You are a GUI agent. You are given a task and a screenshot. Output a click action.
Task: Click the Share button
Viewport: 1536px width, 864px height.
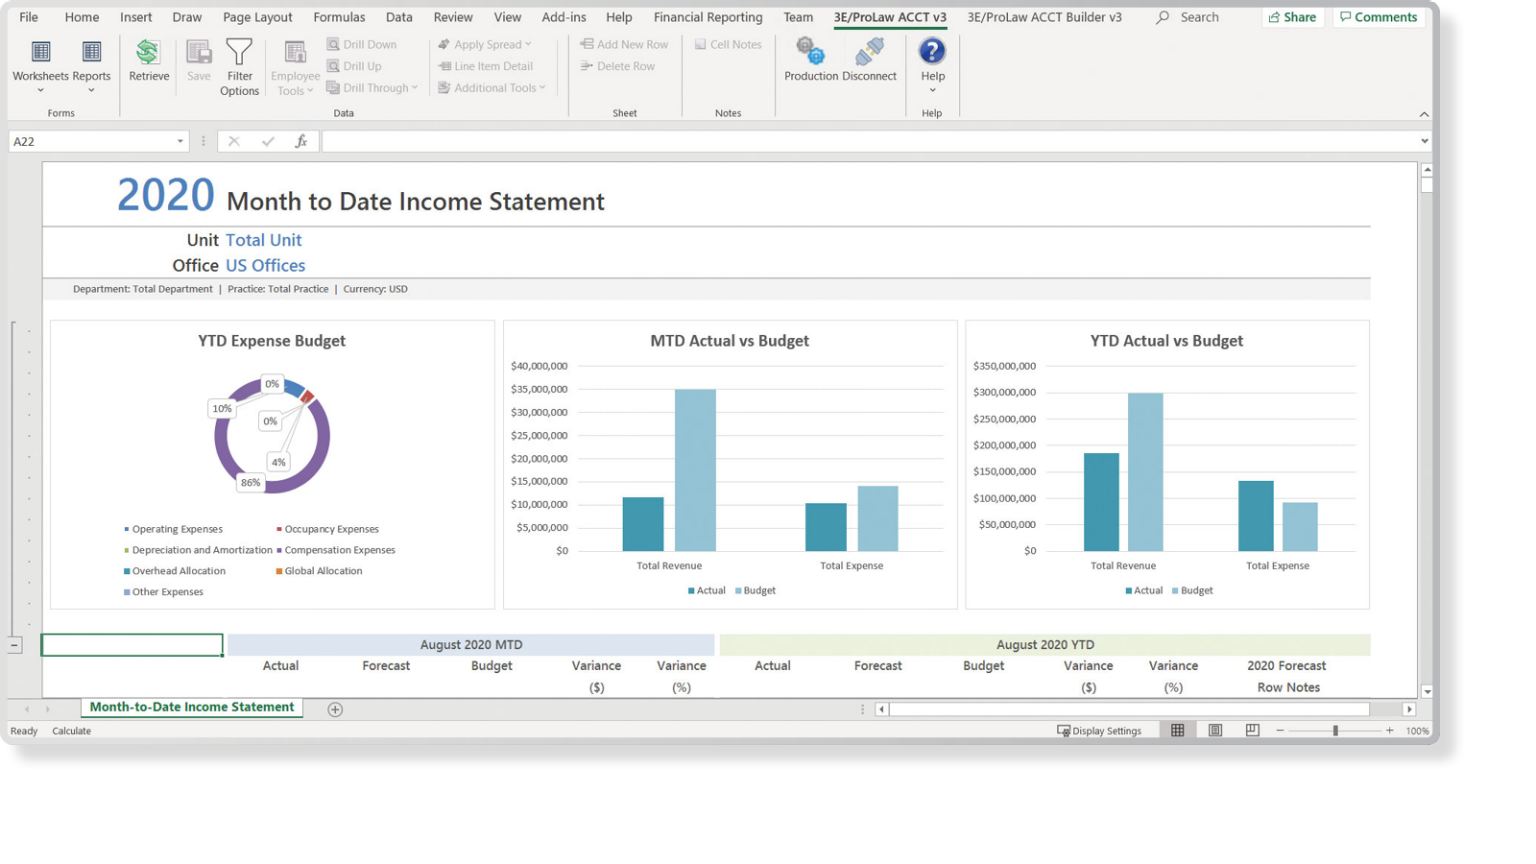(x=1292, y=17)
